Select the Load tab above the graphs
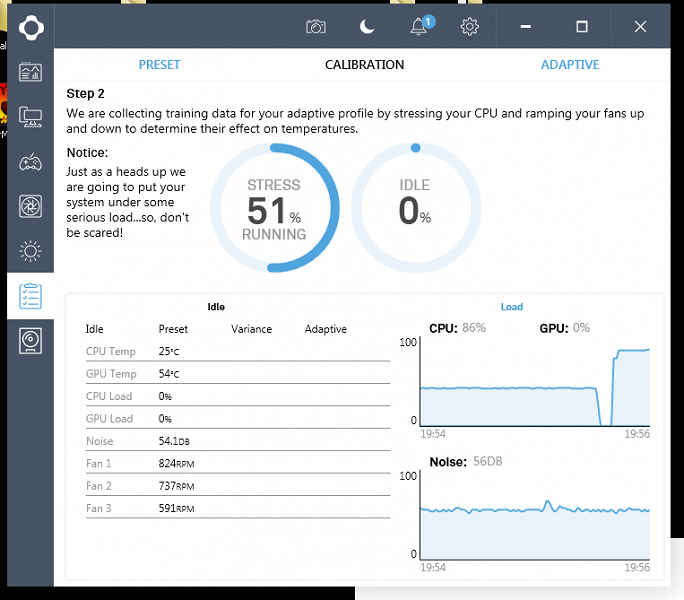The width and height of the screenshot is (684, 600). click(x=512, y=307)
